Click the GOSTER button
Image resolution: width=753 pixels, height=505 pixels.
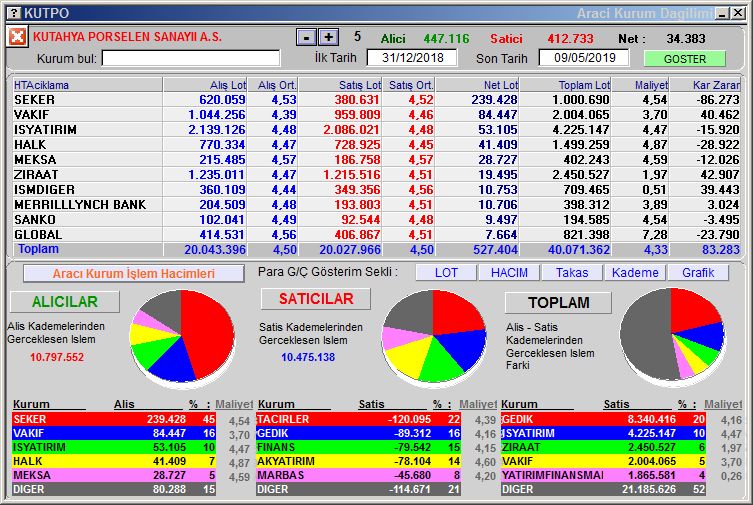(x=685, y=59)
